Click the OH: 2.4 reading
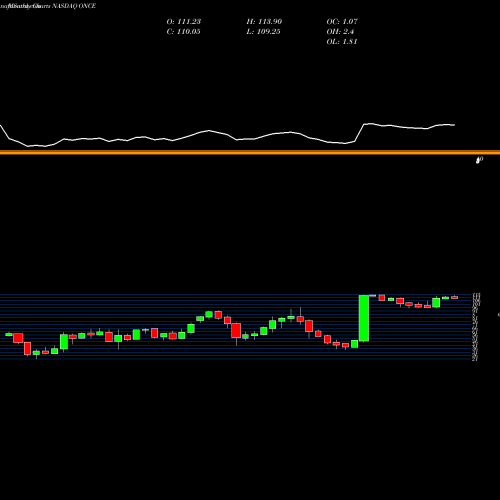This screenshot has height=500, width=500. (340, 32)
